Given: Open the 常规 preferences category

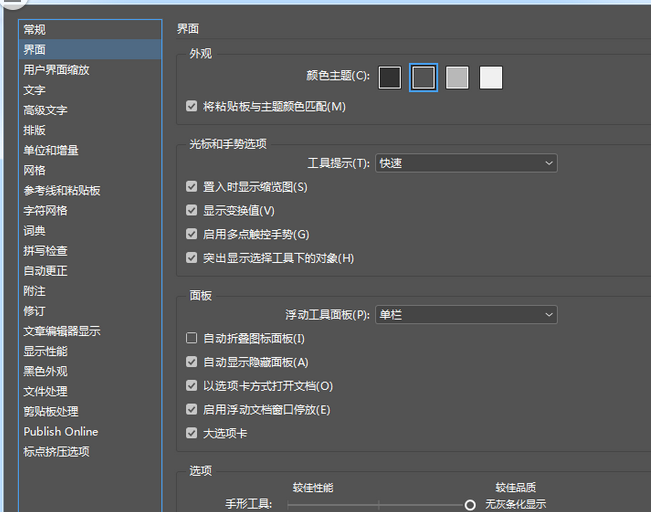Looking at the screenshot, I should click(x=35, y=30).
